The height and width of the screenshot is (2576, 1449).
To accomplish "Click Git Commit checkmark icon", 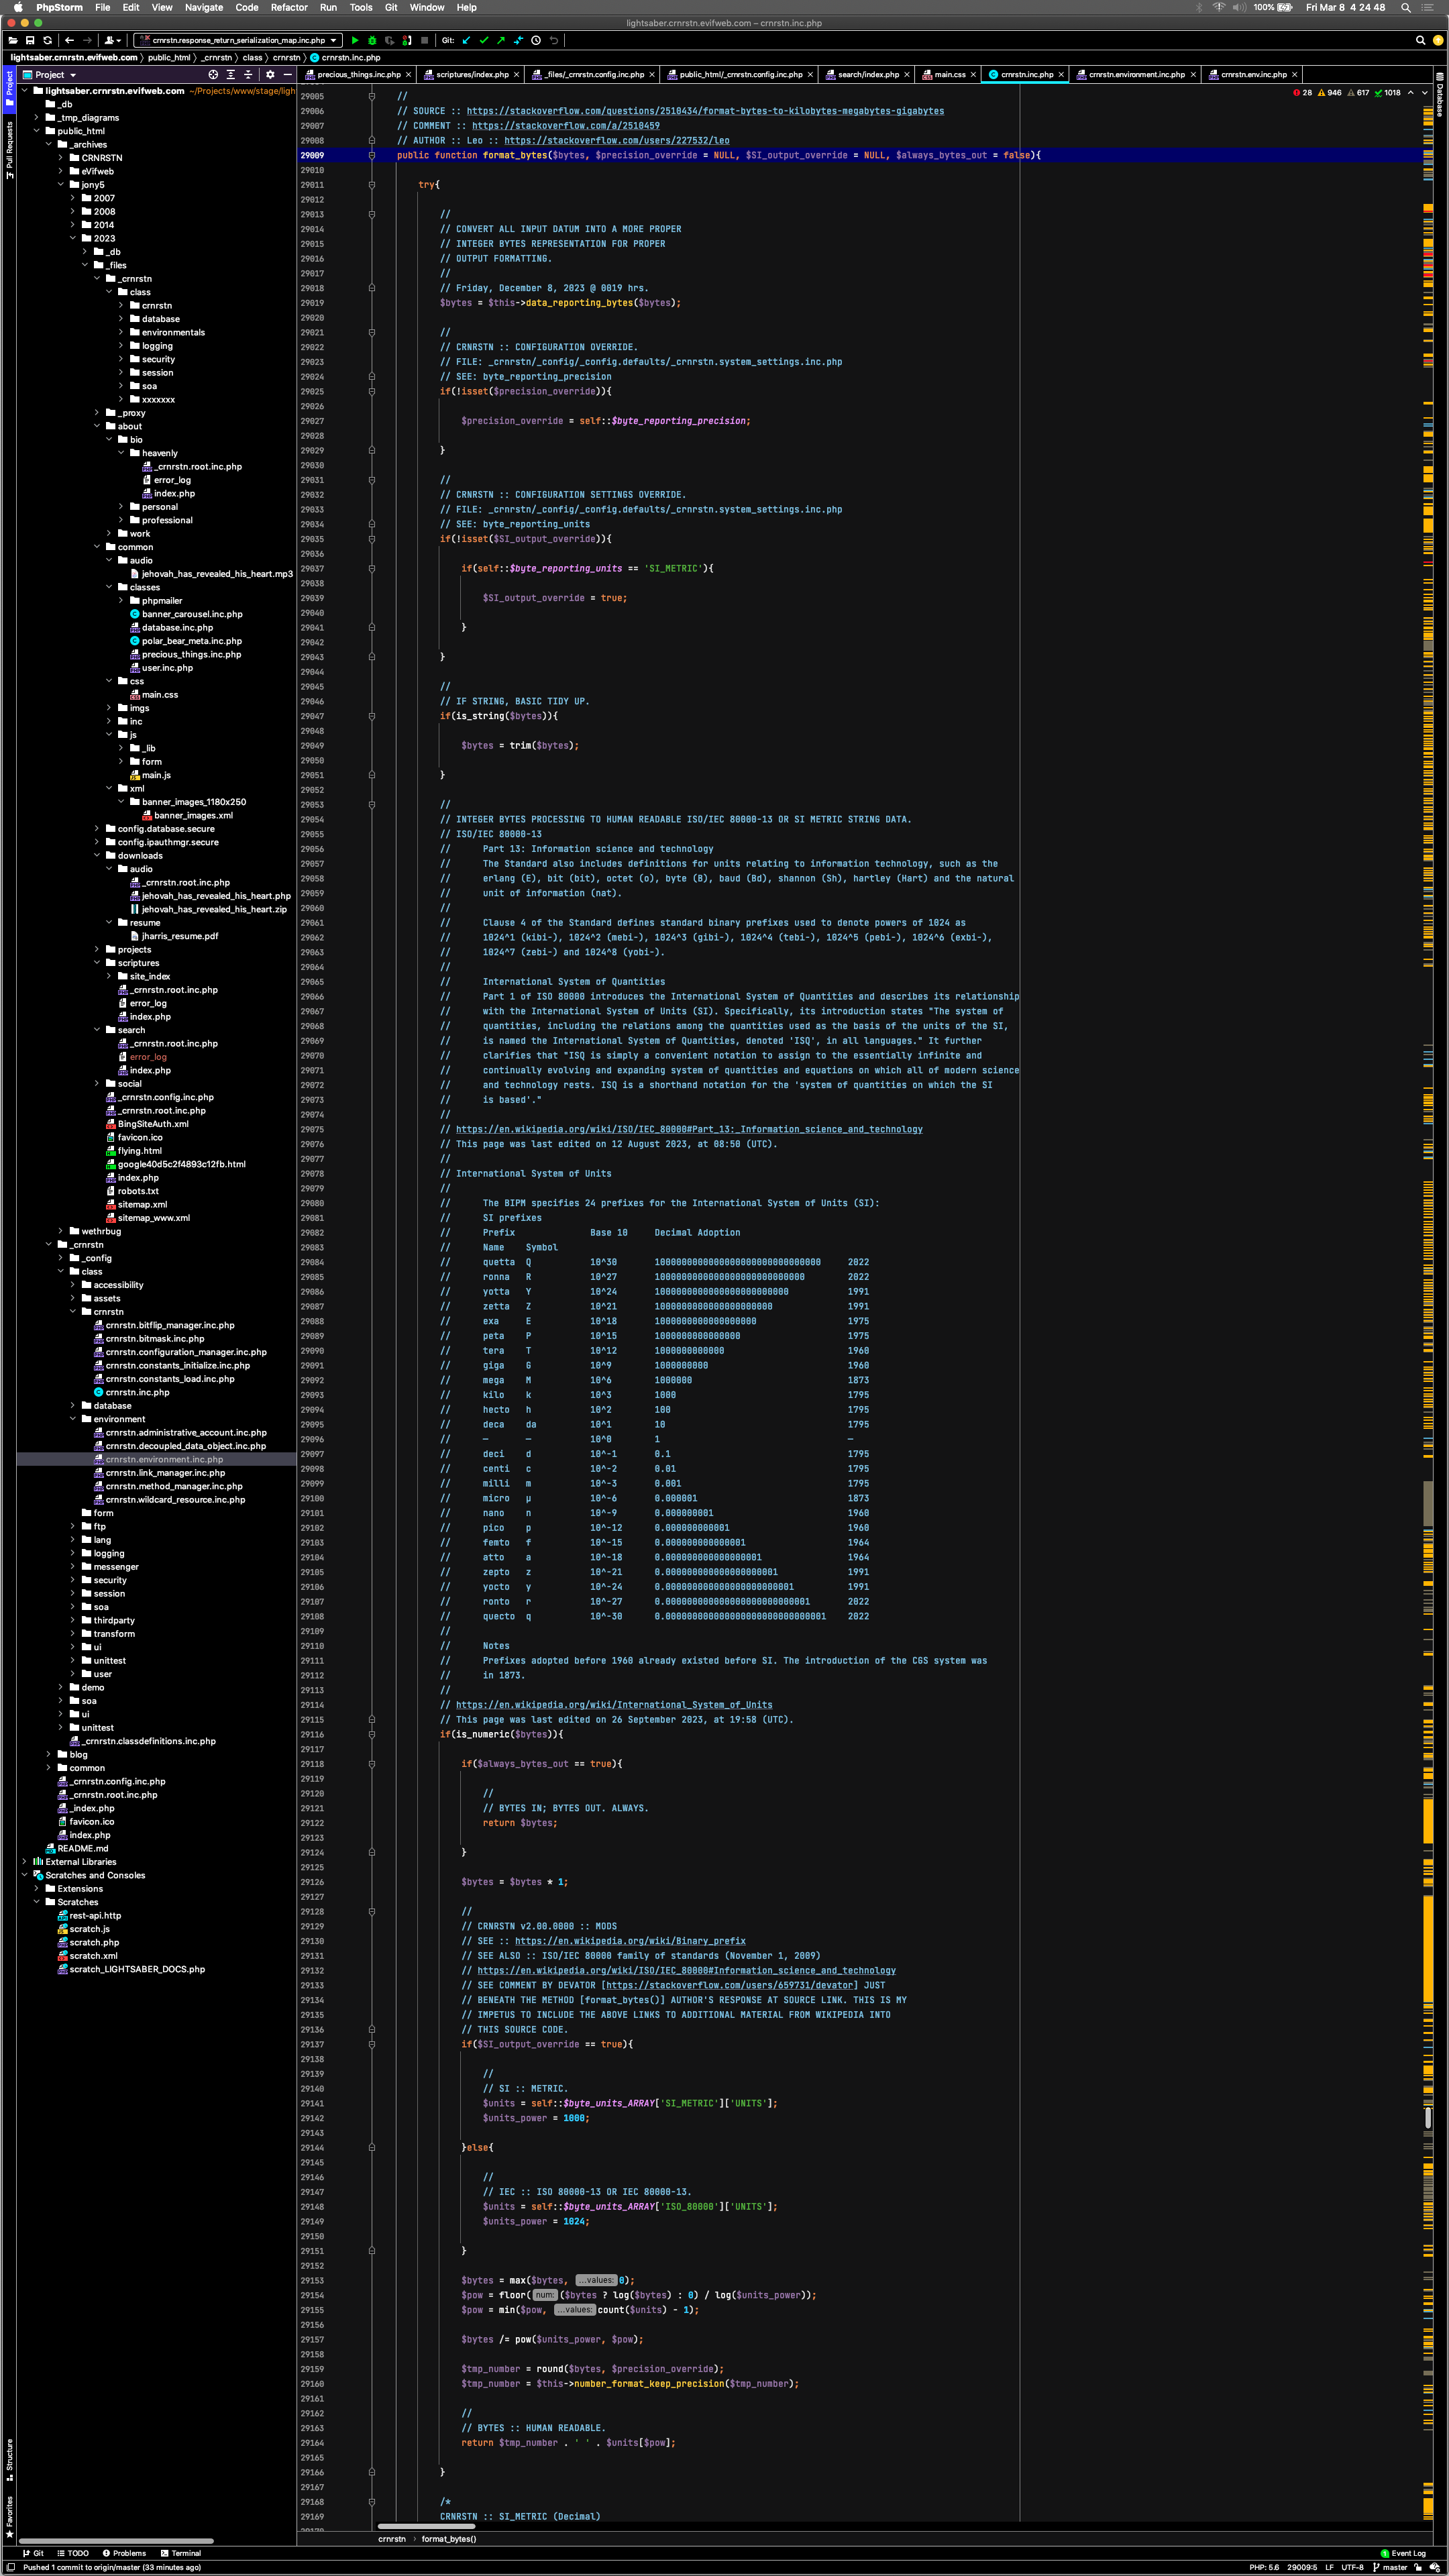I will point(484,40).
